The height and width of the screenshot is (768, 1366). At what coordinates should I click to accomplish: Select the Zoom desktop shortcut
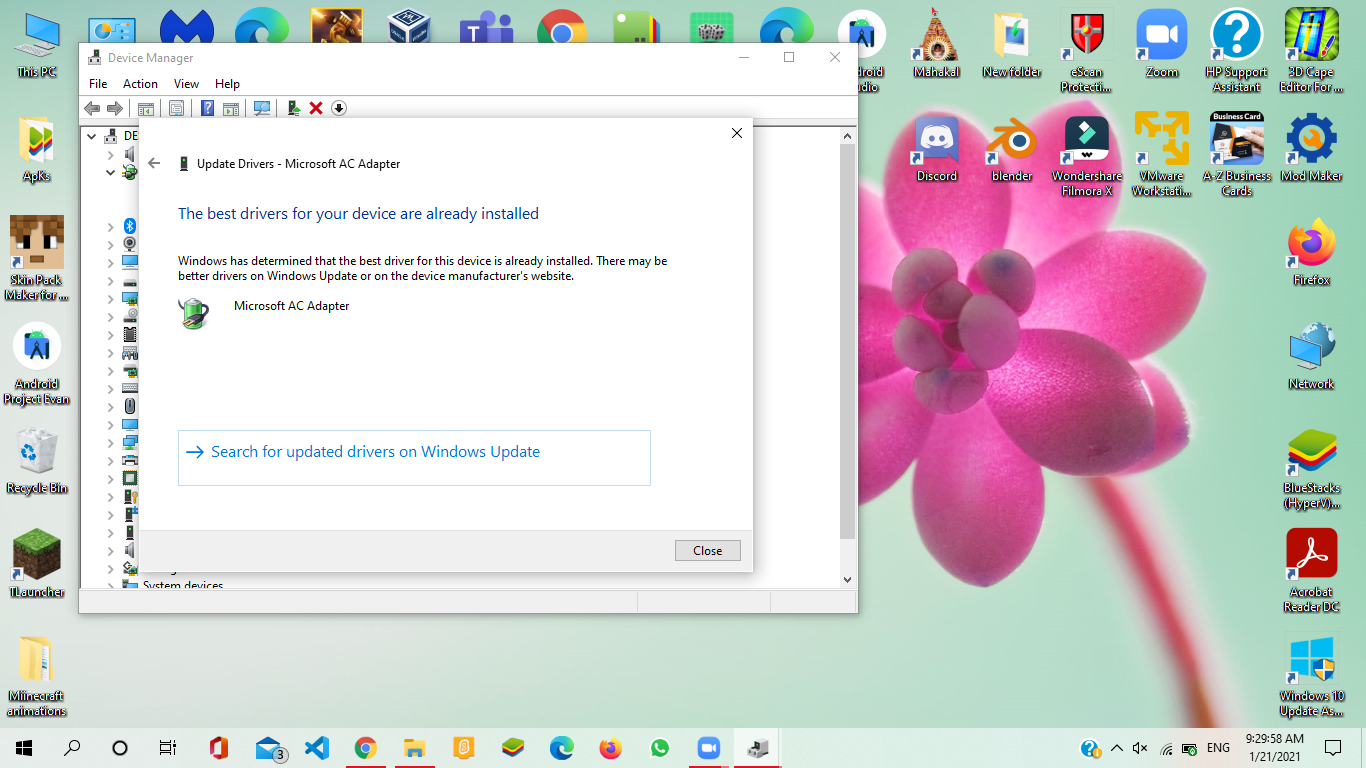(x=1162, y=45)
